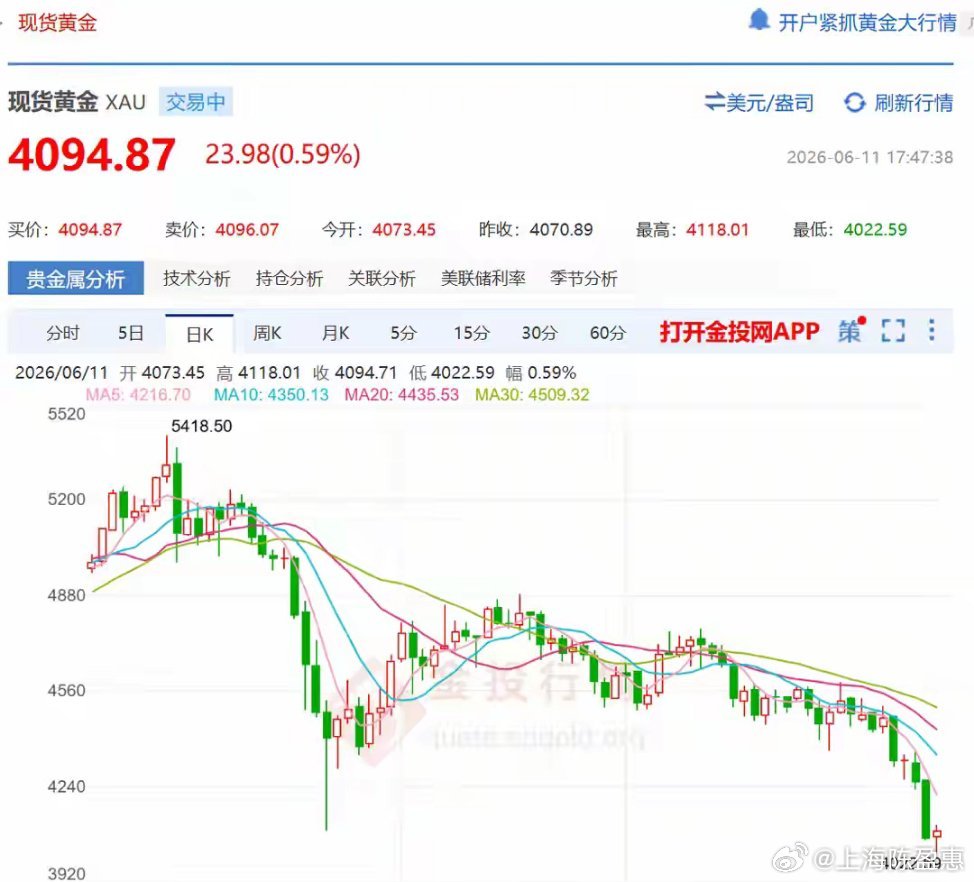Select the 贵金属分析 tab
Screen dimensions: 974x882
[75, 279]
